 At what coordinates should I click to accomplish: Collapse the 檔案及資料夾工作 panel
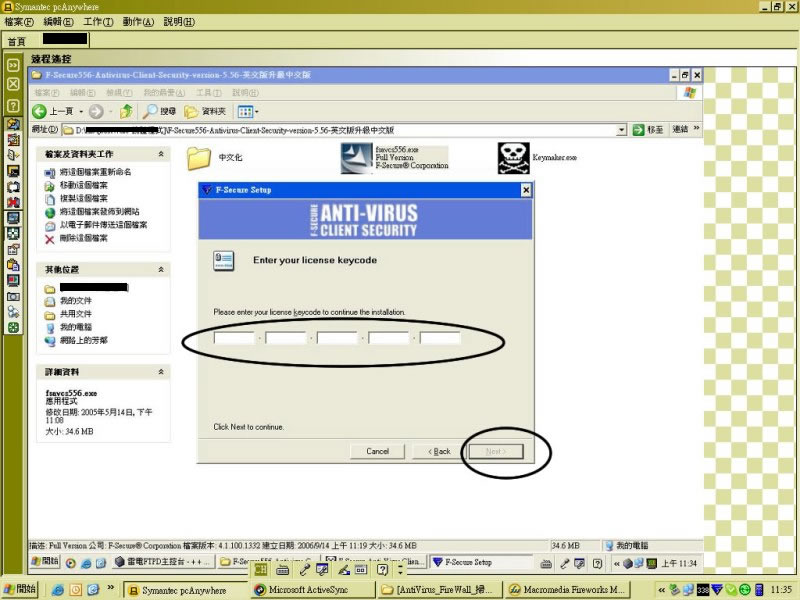click(161, 154)
